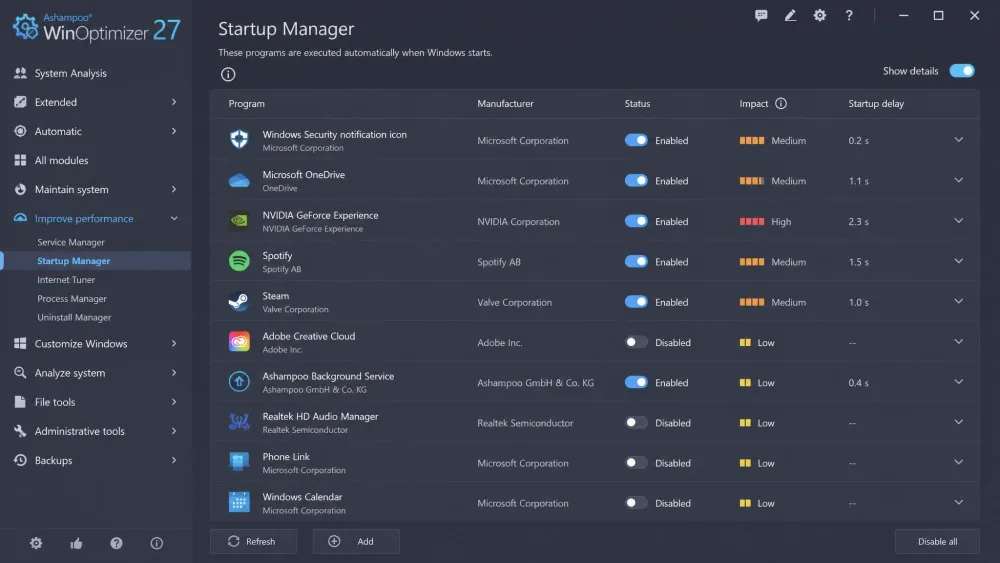
Task: Enable Adobe Creative Cloud startup toggle
Action: [x=636, y=342]
